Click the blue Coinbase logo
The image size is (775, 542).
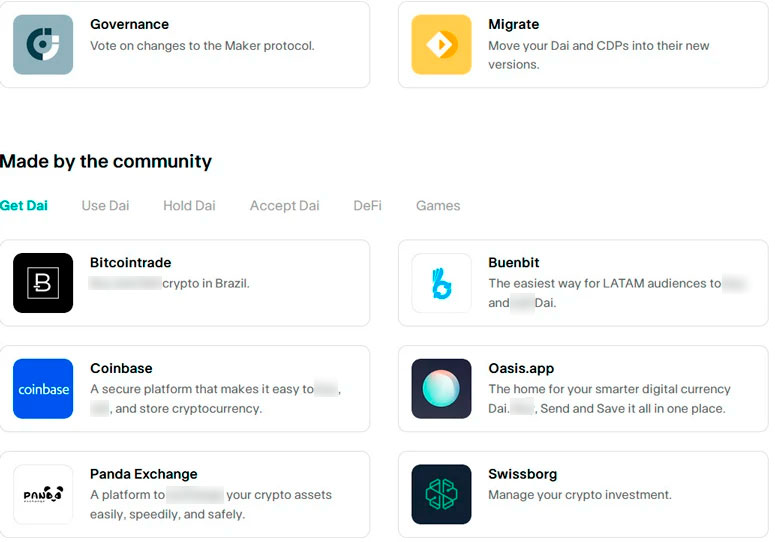(43, 389)
